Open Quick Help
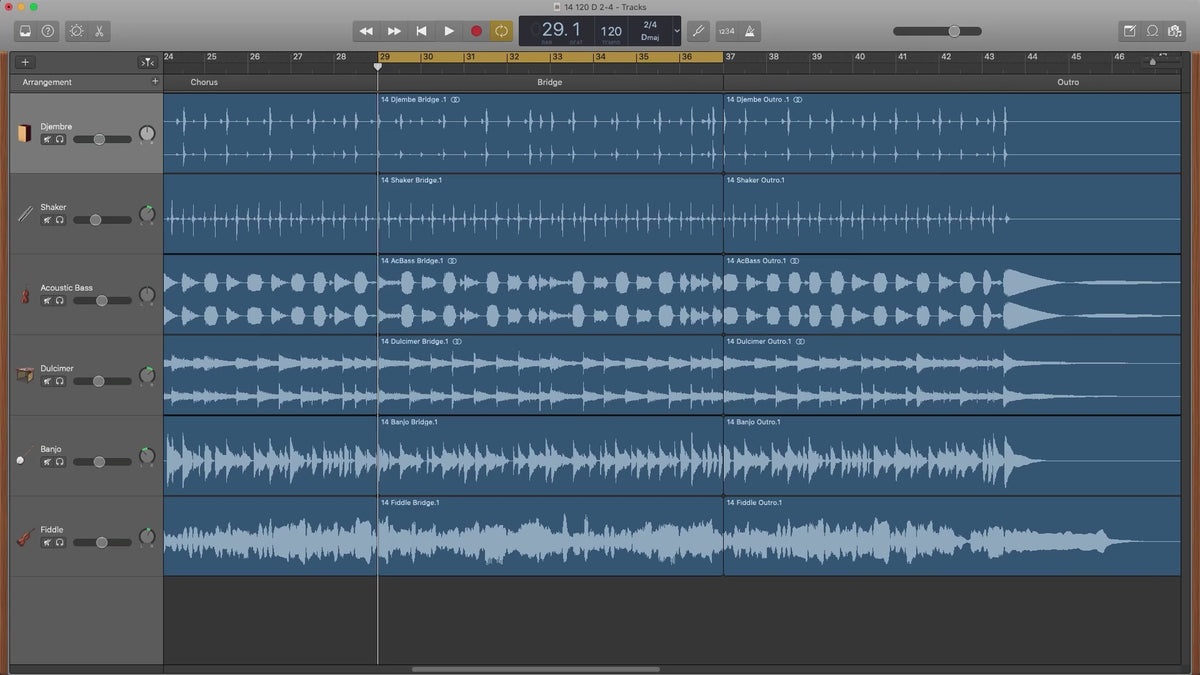This screenshot has height=675, width=1200. pos(48,31)
